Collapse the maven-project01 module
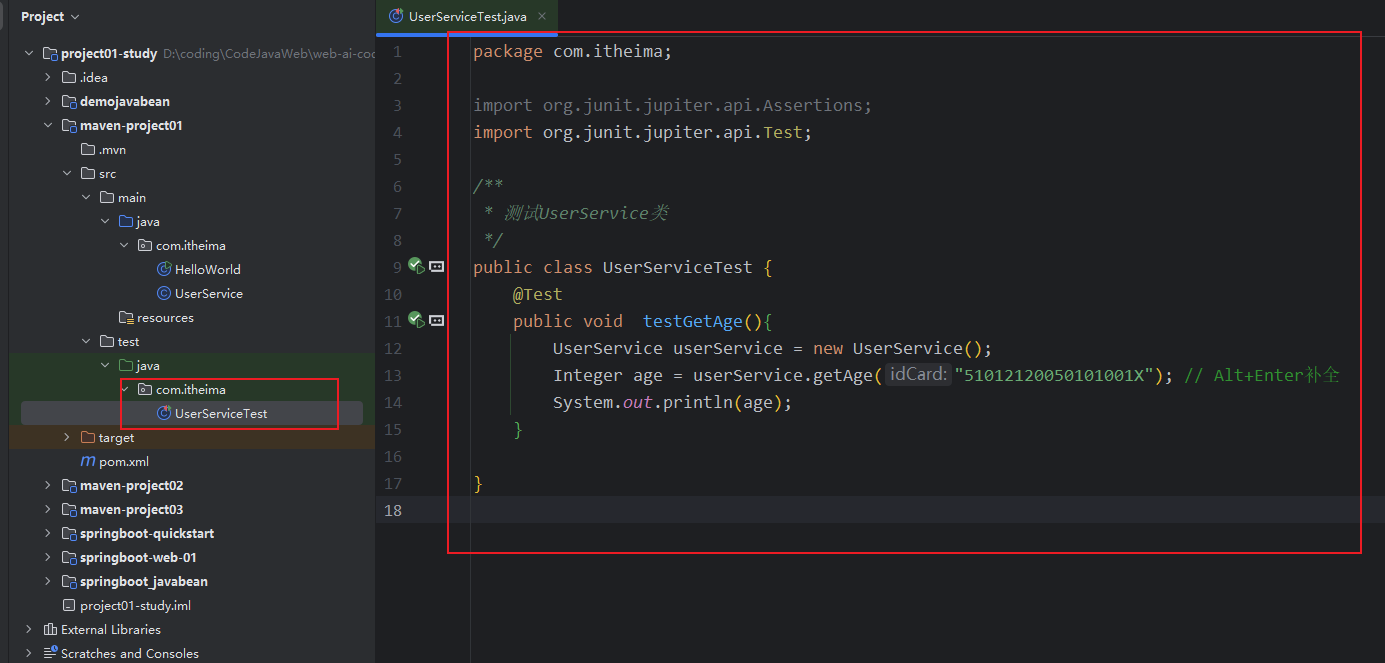 click(x=48, y=125)
